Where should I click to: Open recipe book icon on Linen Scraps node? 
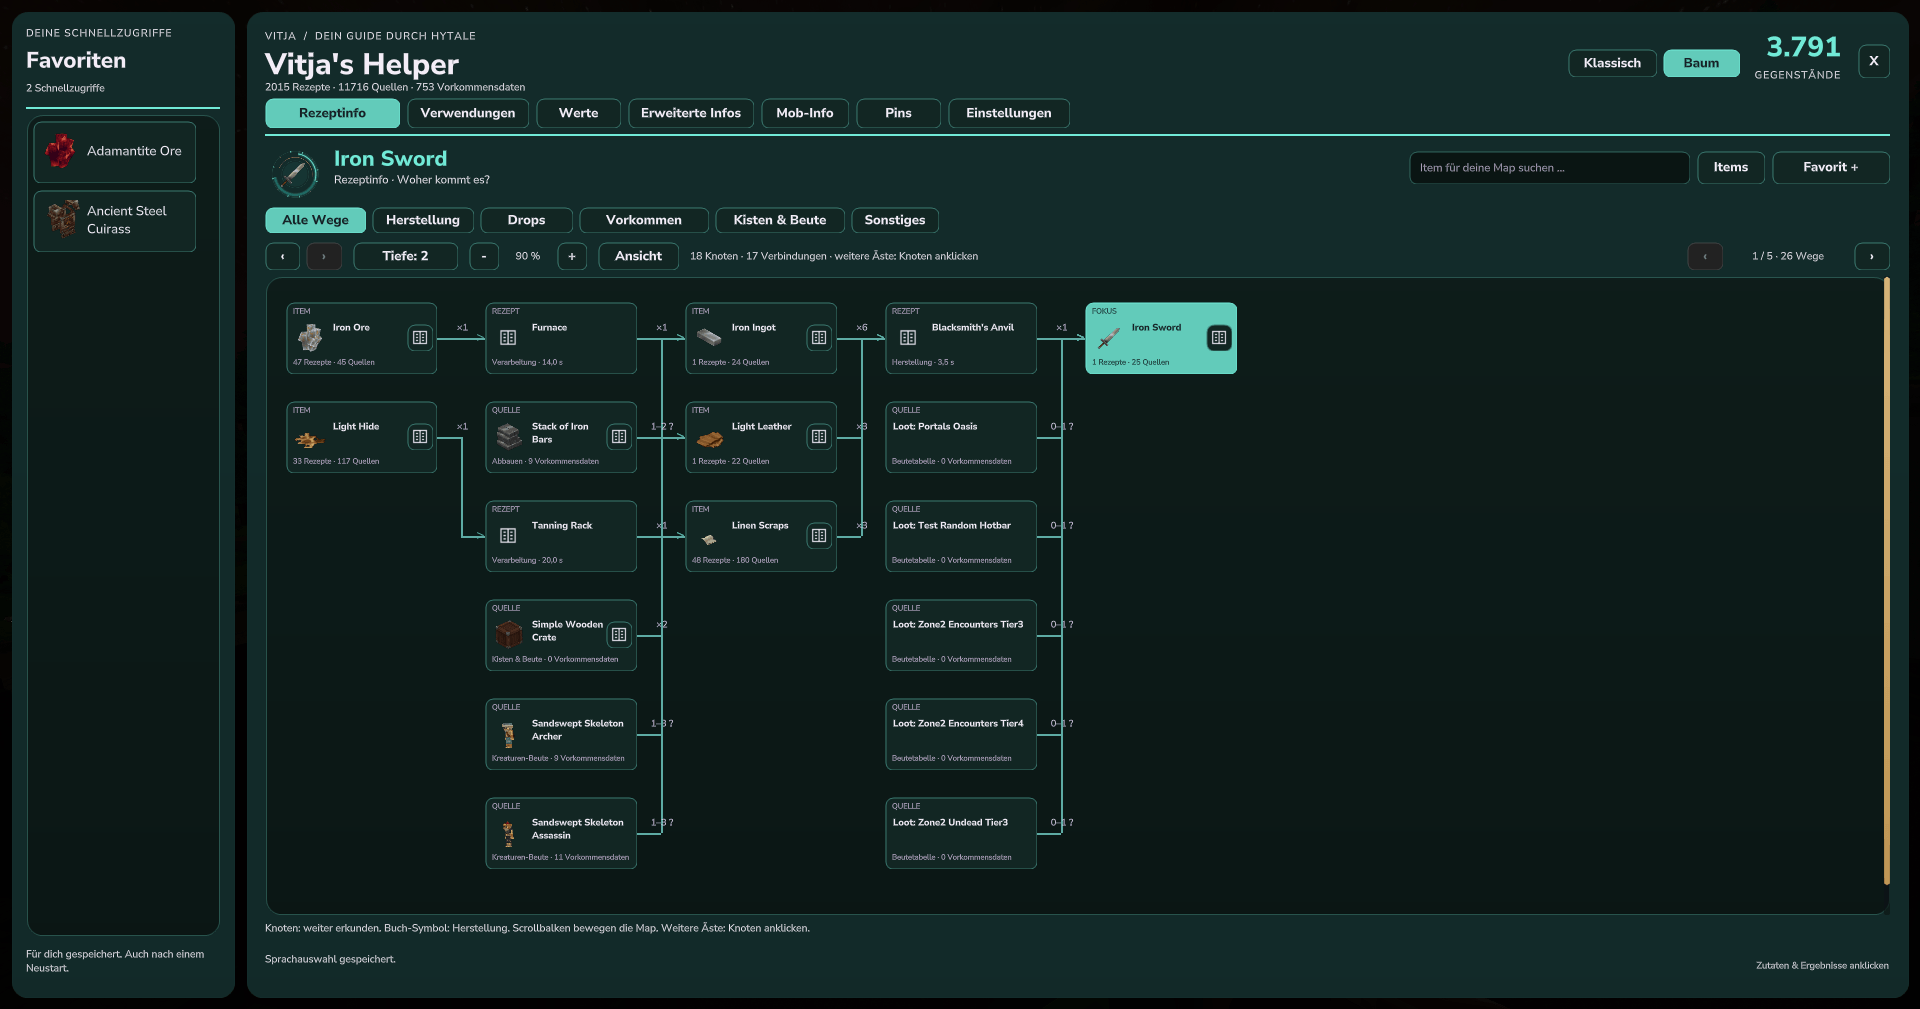pyautogui.click(x=819, y=536)
